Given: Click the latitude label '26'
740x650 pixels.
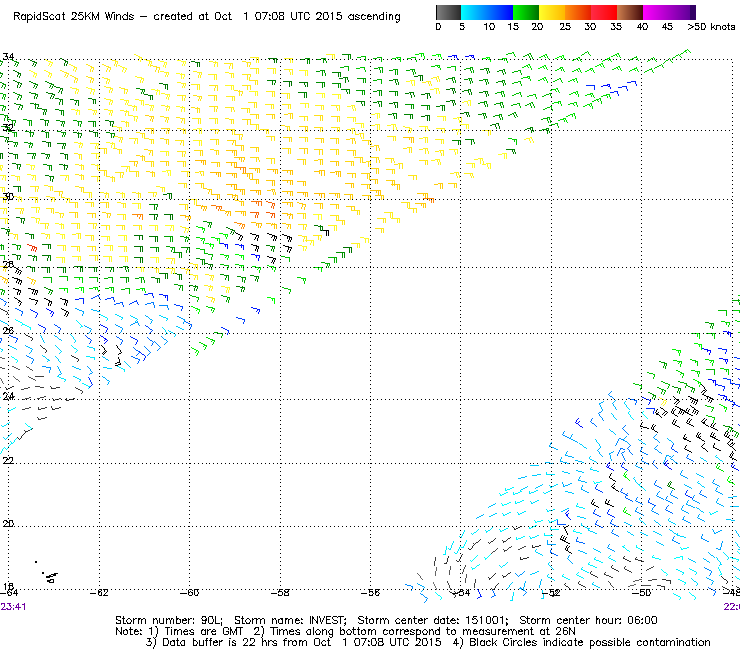Looking at the screenshot, I should point(8,330).
